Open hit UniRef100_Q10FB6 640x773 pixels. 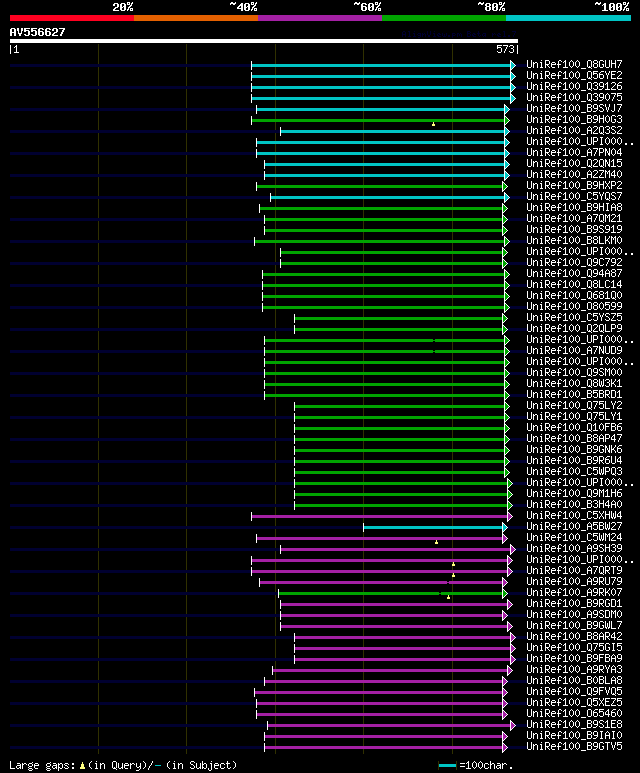(x=574, y=427)
